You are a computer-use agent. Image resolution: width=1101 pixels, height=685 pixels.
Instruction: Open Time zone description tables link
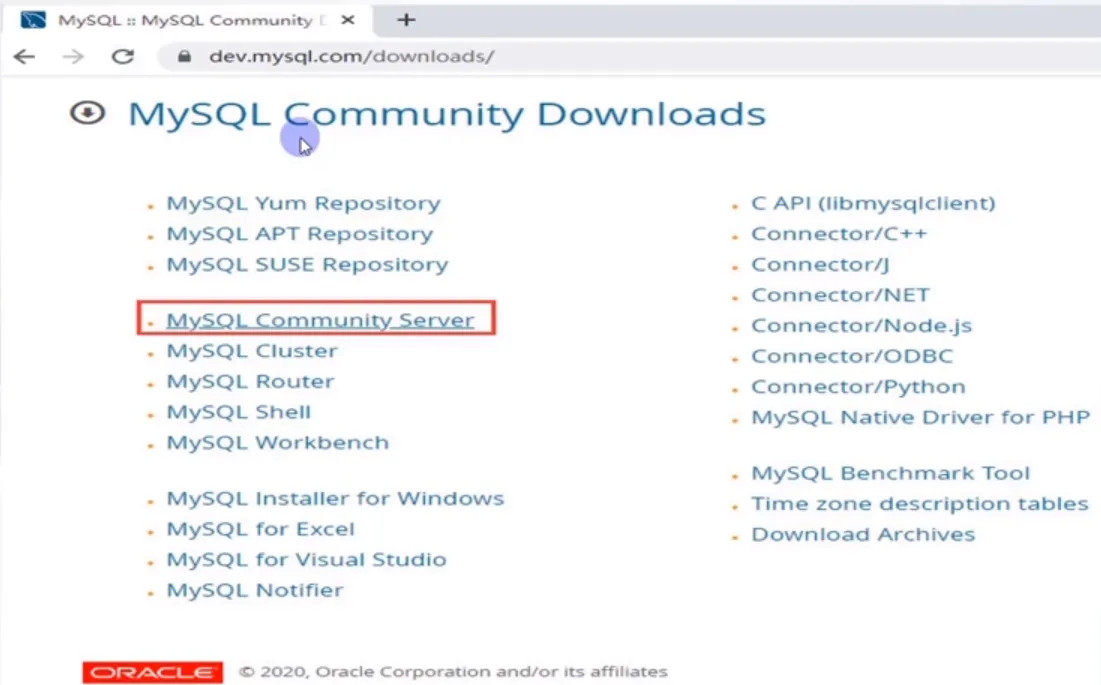click(x=920, y=504)
